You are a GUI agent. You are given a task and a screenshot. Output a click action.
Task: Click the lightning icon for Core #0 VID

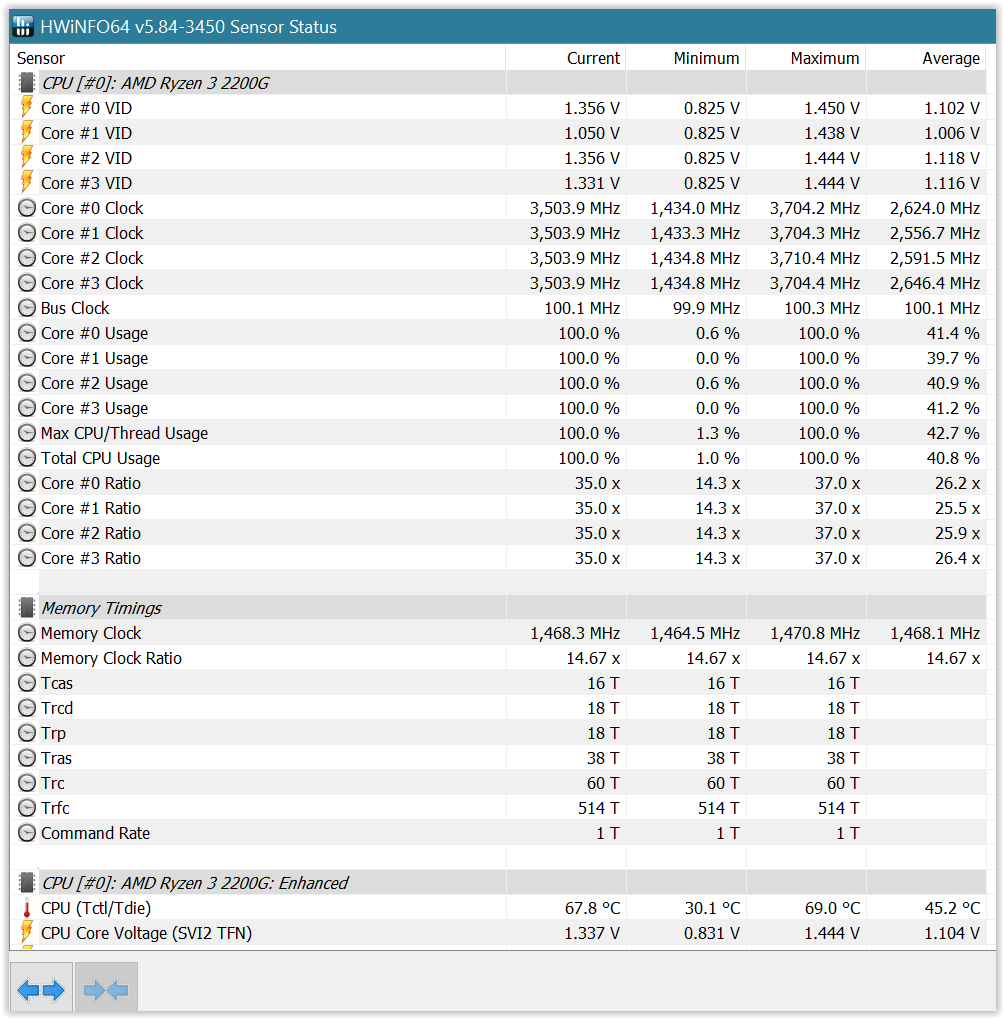pos(27,108)
